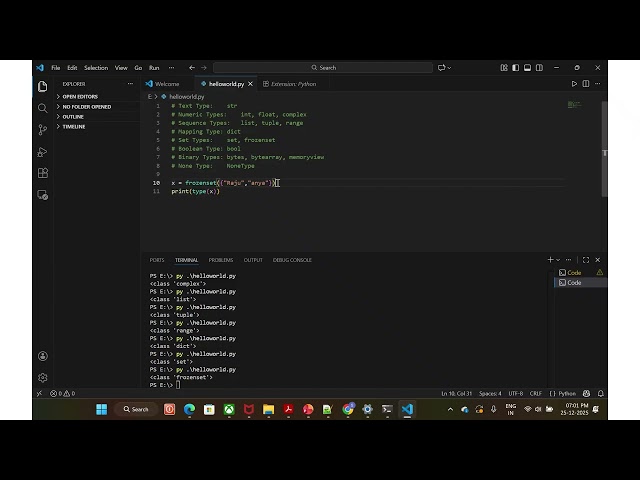The height and width of the screenshot is (480, 640).
Task: Click the command center Search box
Action: tap(323, 68)
